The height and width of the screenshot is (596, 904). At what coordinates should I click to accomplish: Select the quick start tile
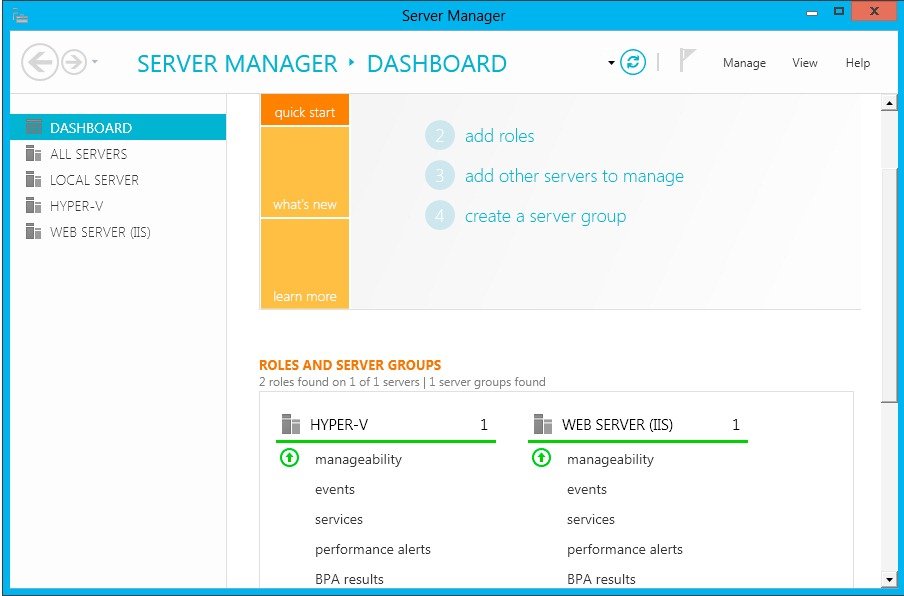coord(304,110)
